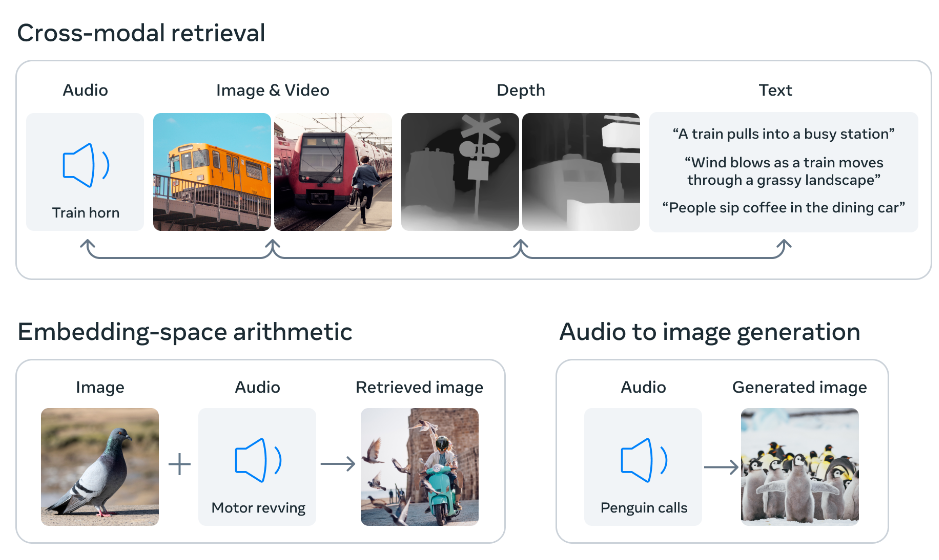Click the arrow pointing to the Retrieved image

click(338, 464)
